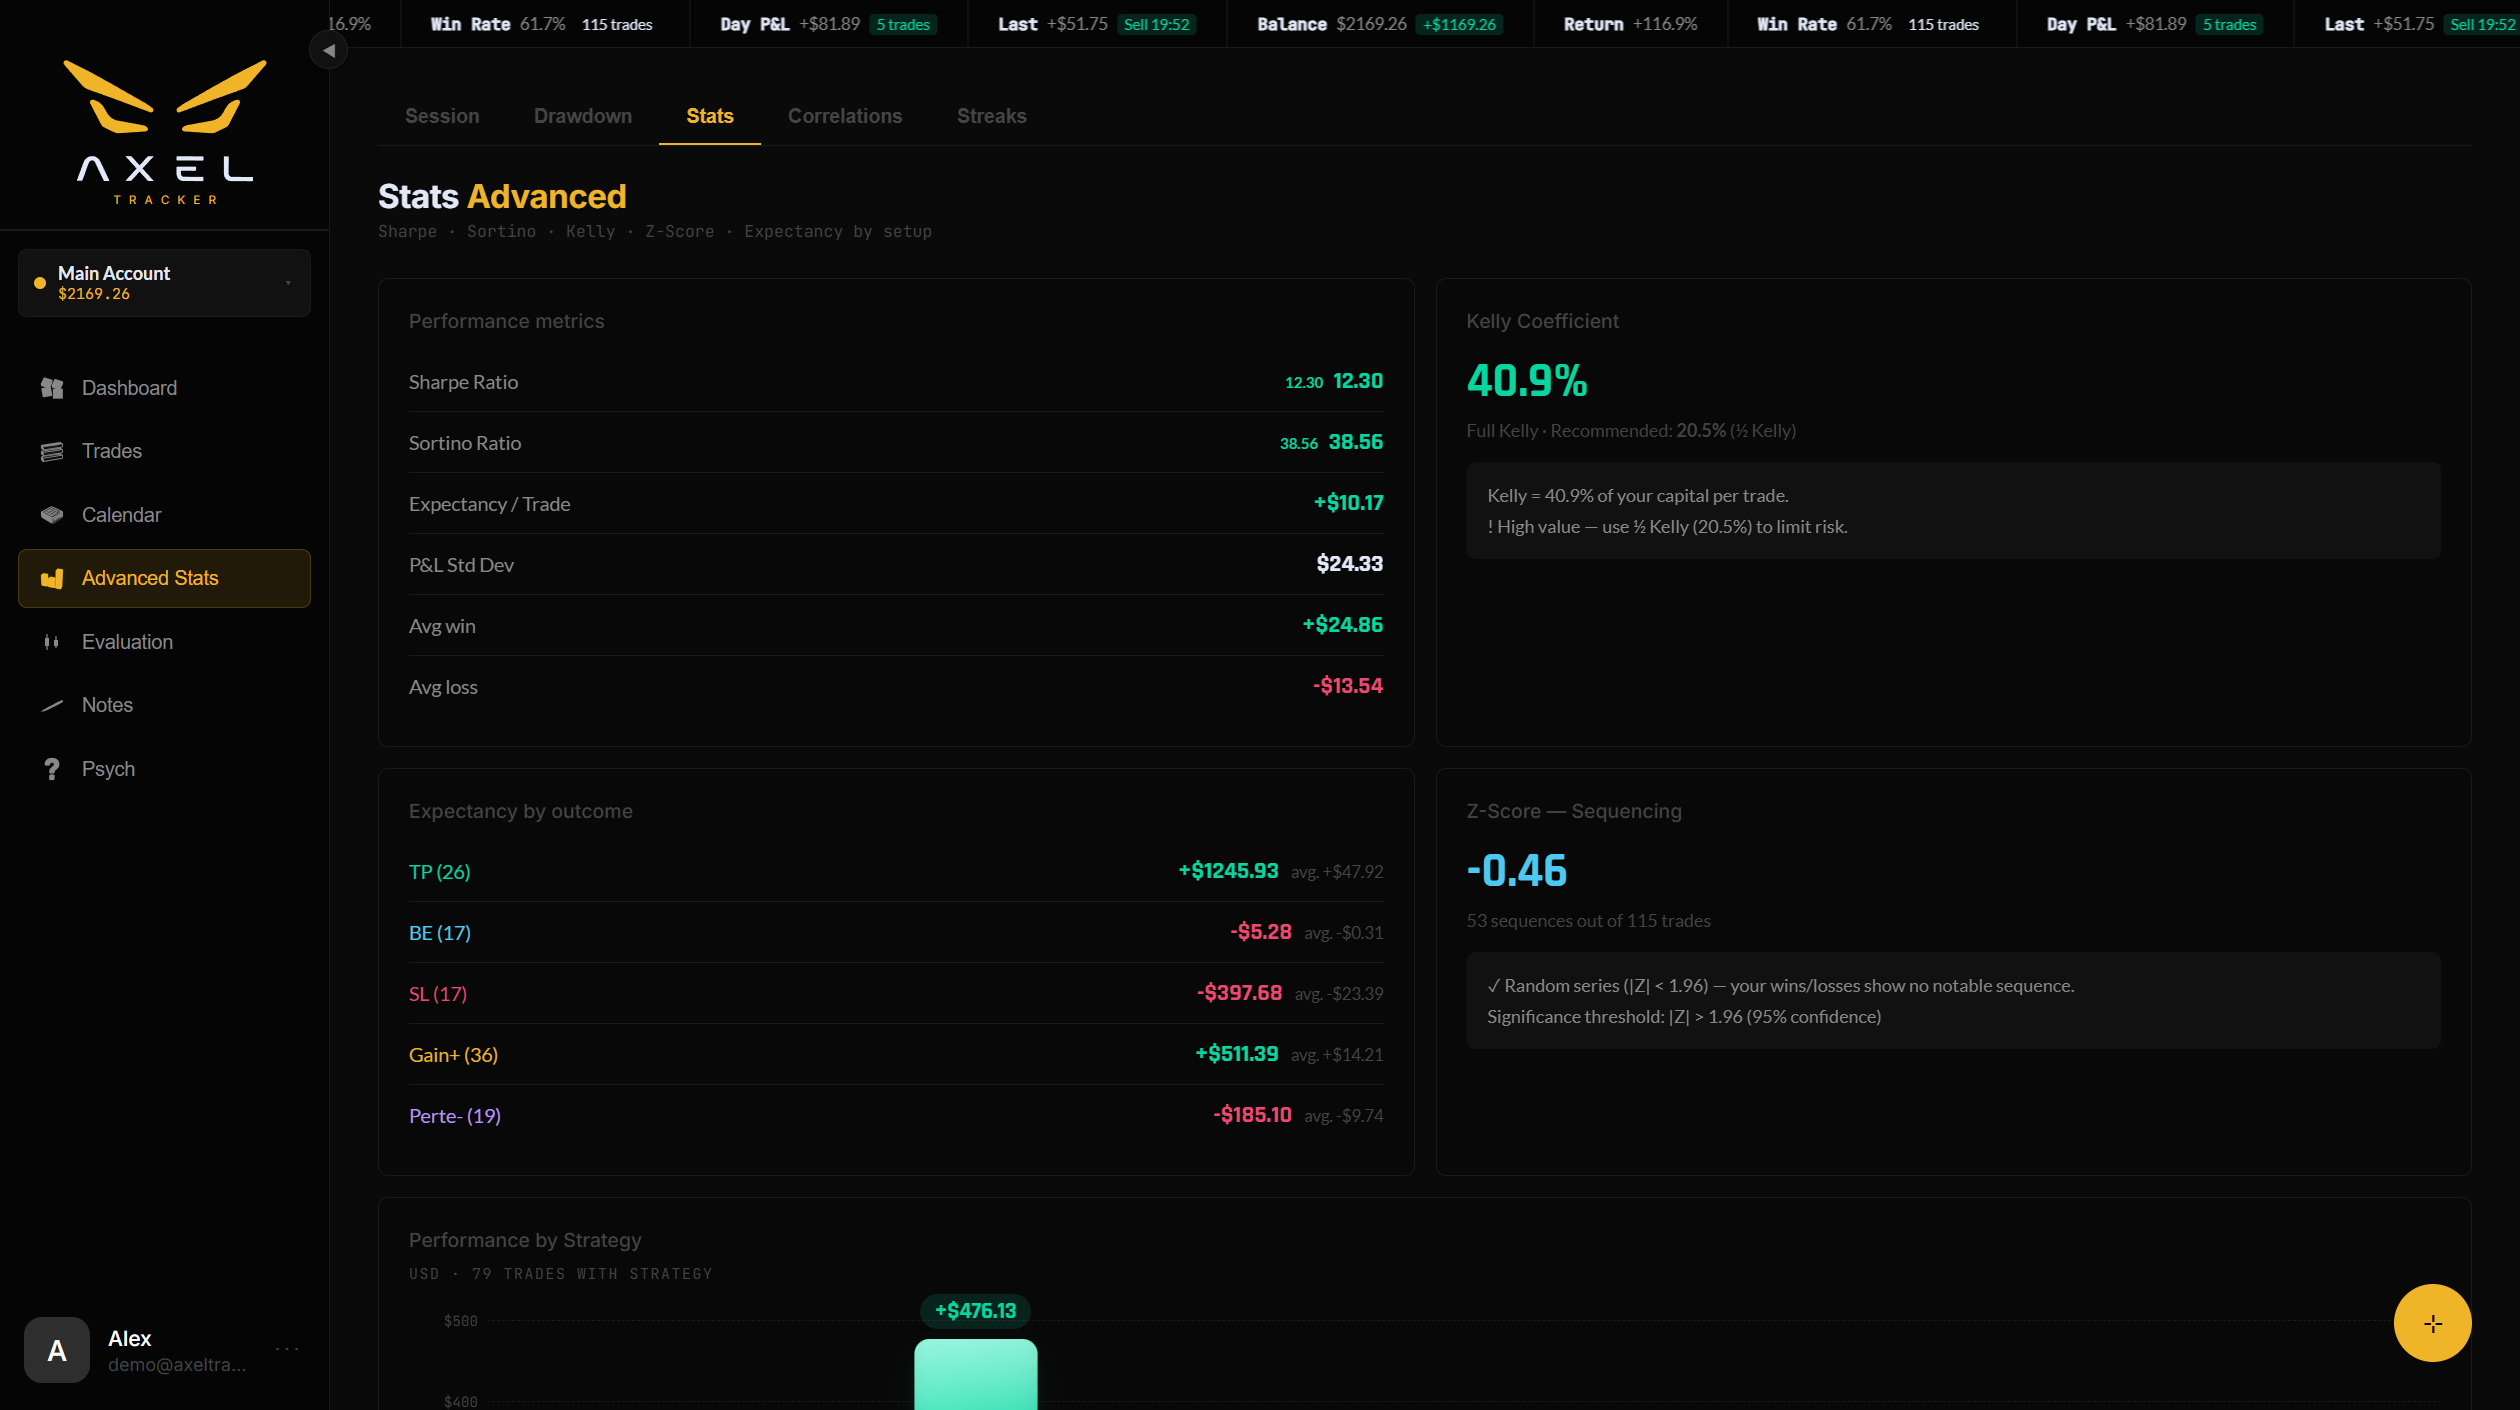Click the Gain+ (36) outcome row
The width and height of the screenshot is (2520, 1410).
pos(896,1055)
